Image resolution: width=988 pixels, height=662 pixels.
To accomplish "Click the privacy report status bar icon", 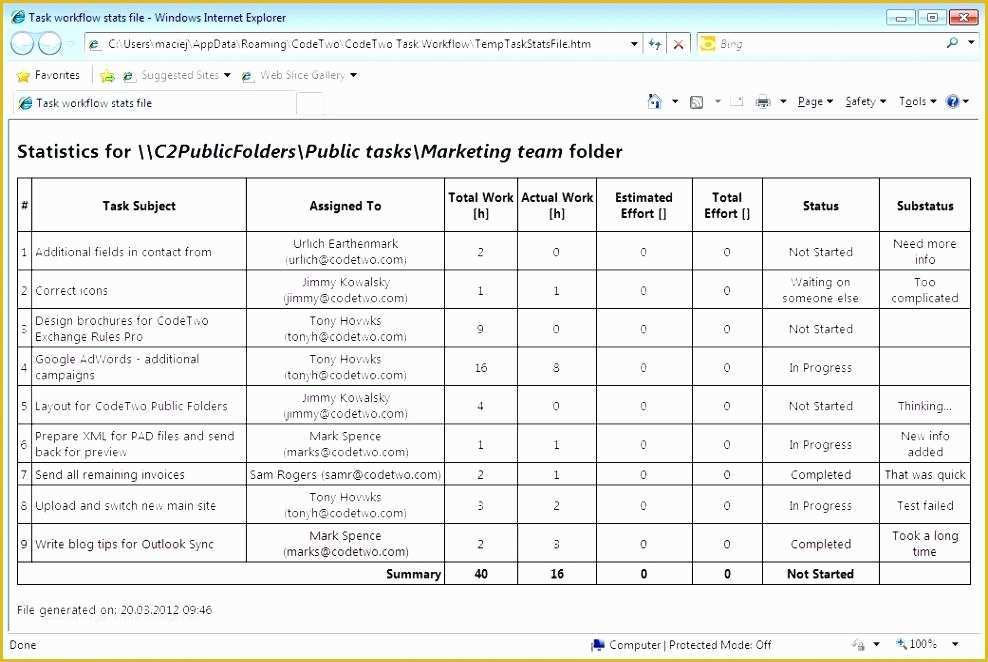I will click(858, 644).
